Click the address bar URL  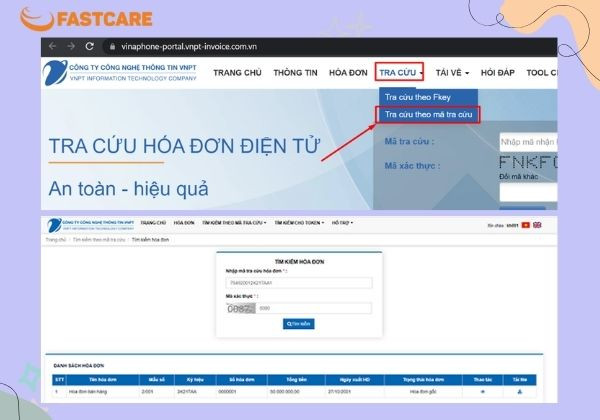(x=189, y=47)
